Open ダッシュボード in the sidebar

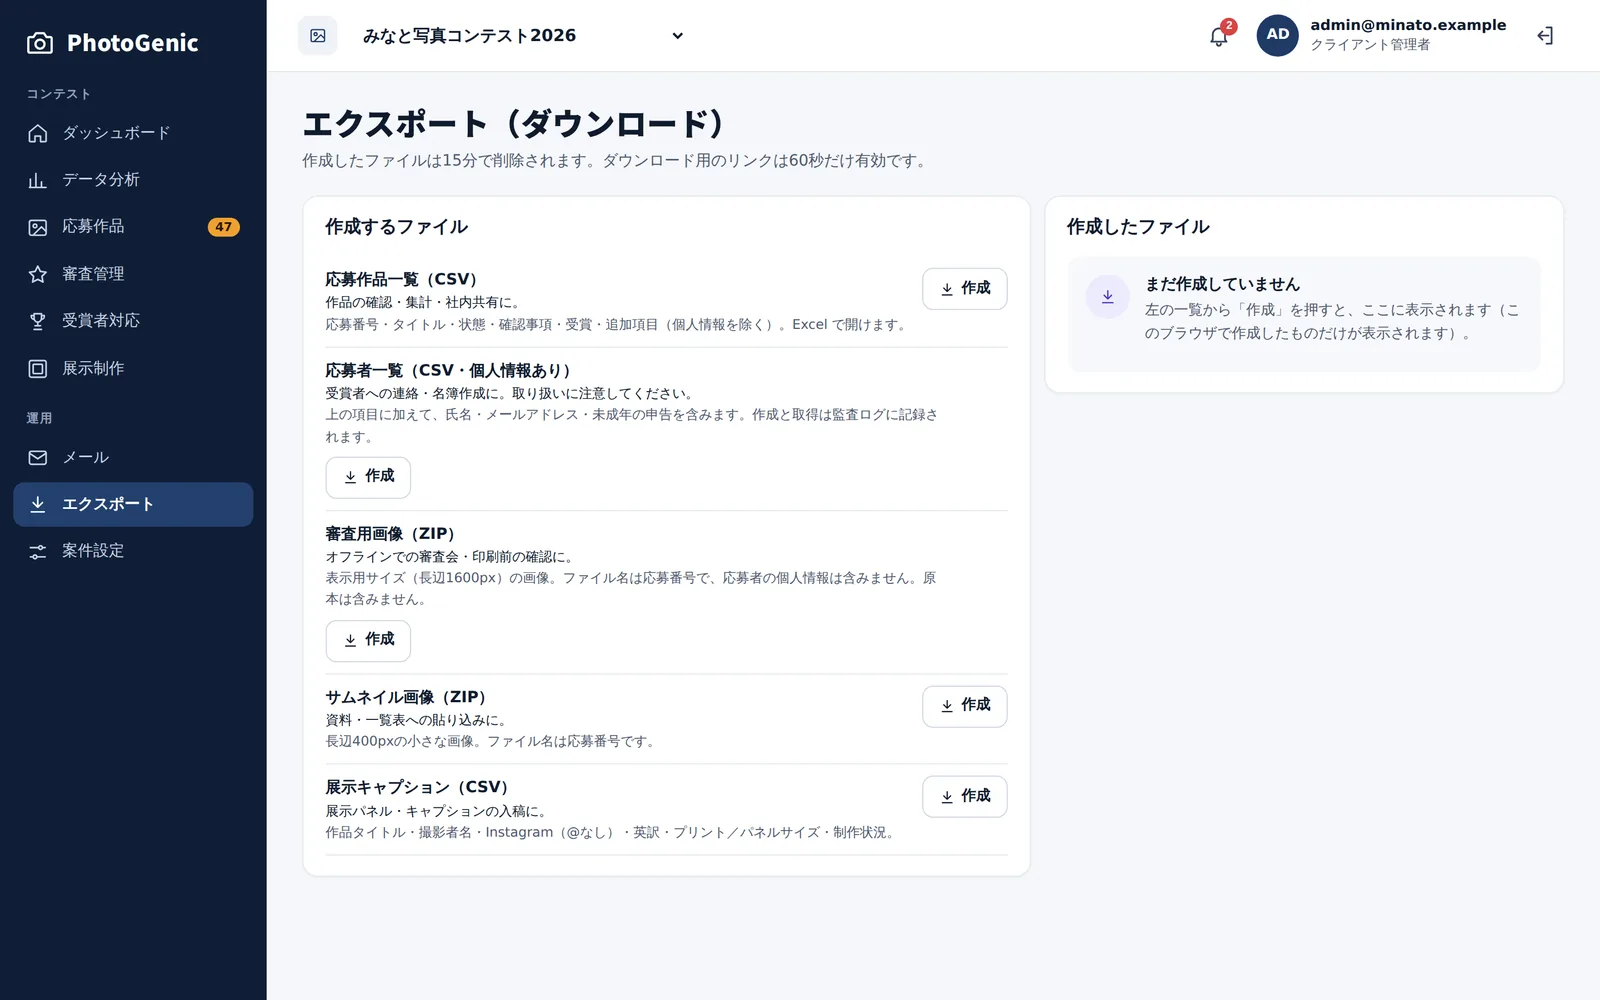[133, 133]
